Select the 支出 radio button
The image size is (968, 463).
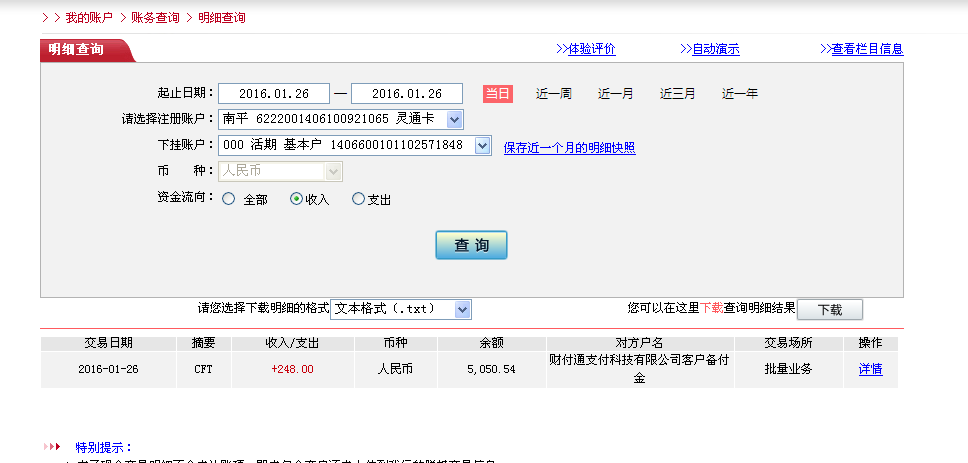click(x=359, y=199)
